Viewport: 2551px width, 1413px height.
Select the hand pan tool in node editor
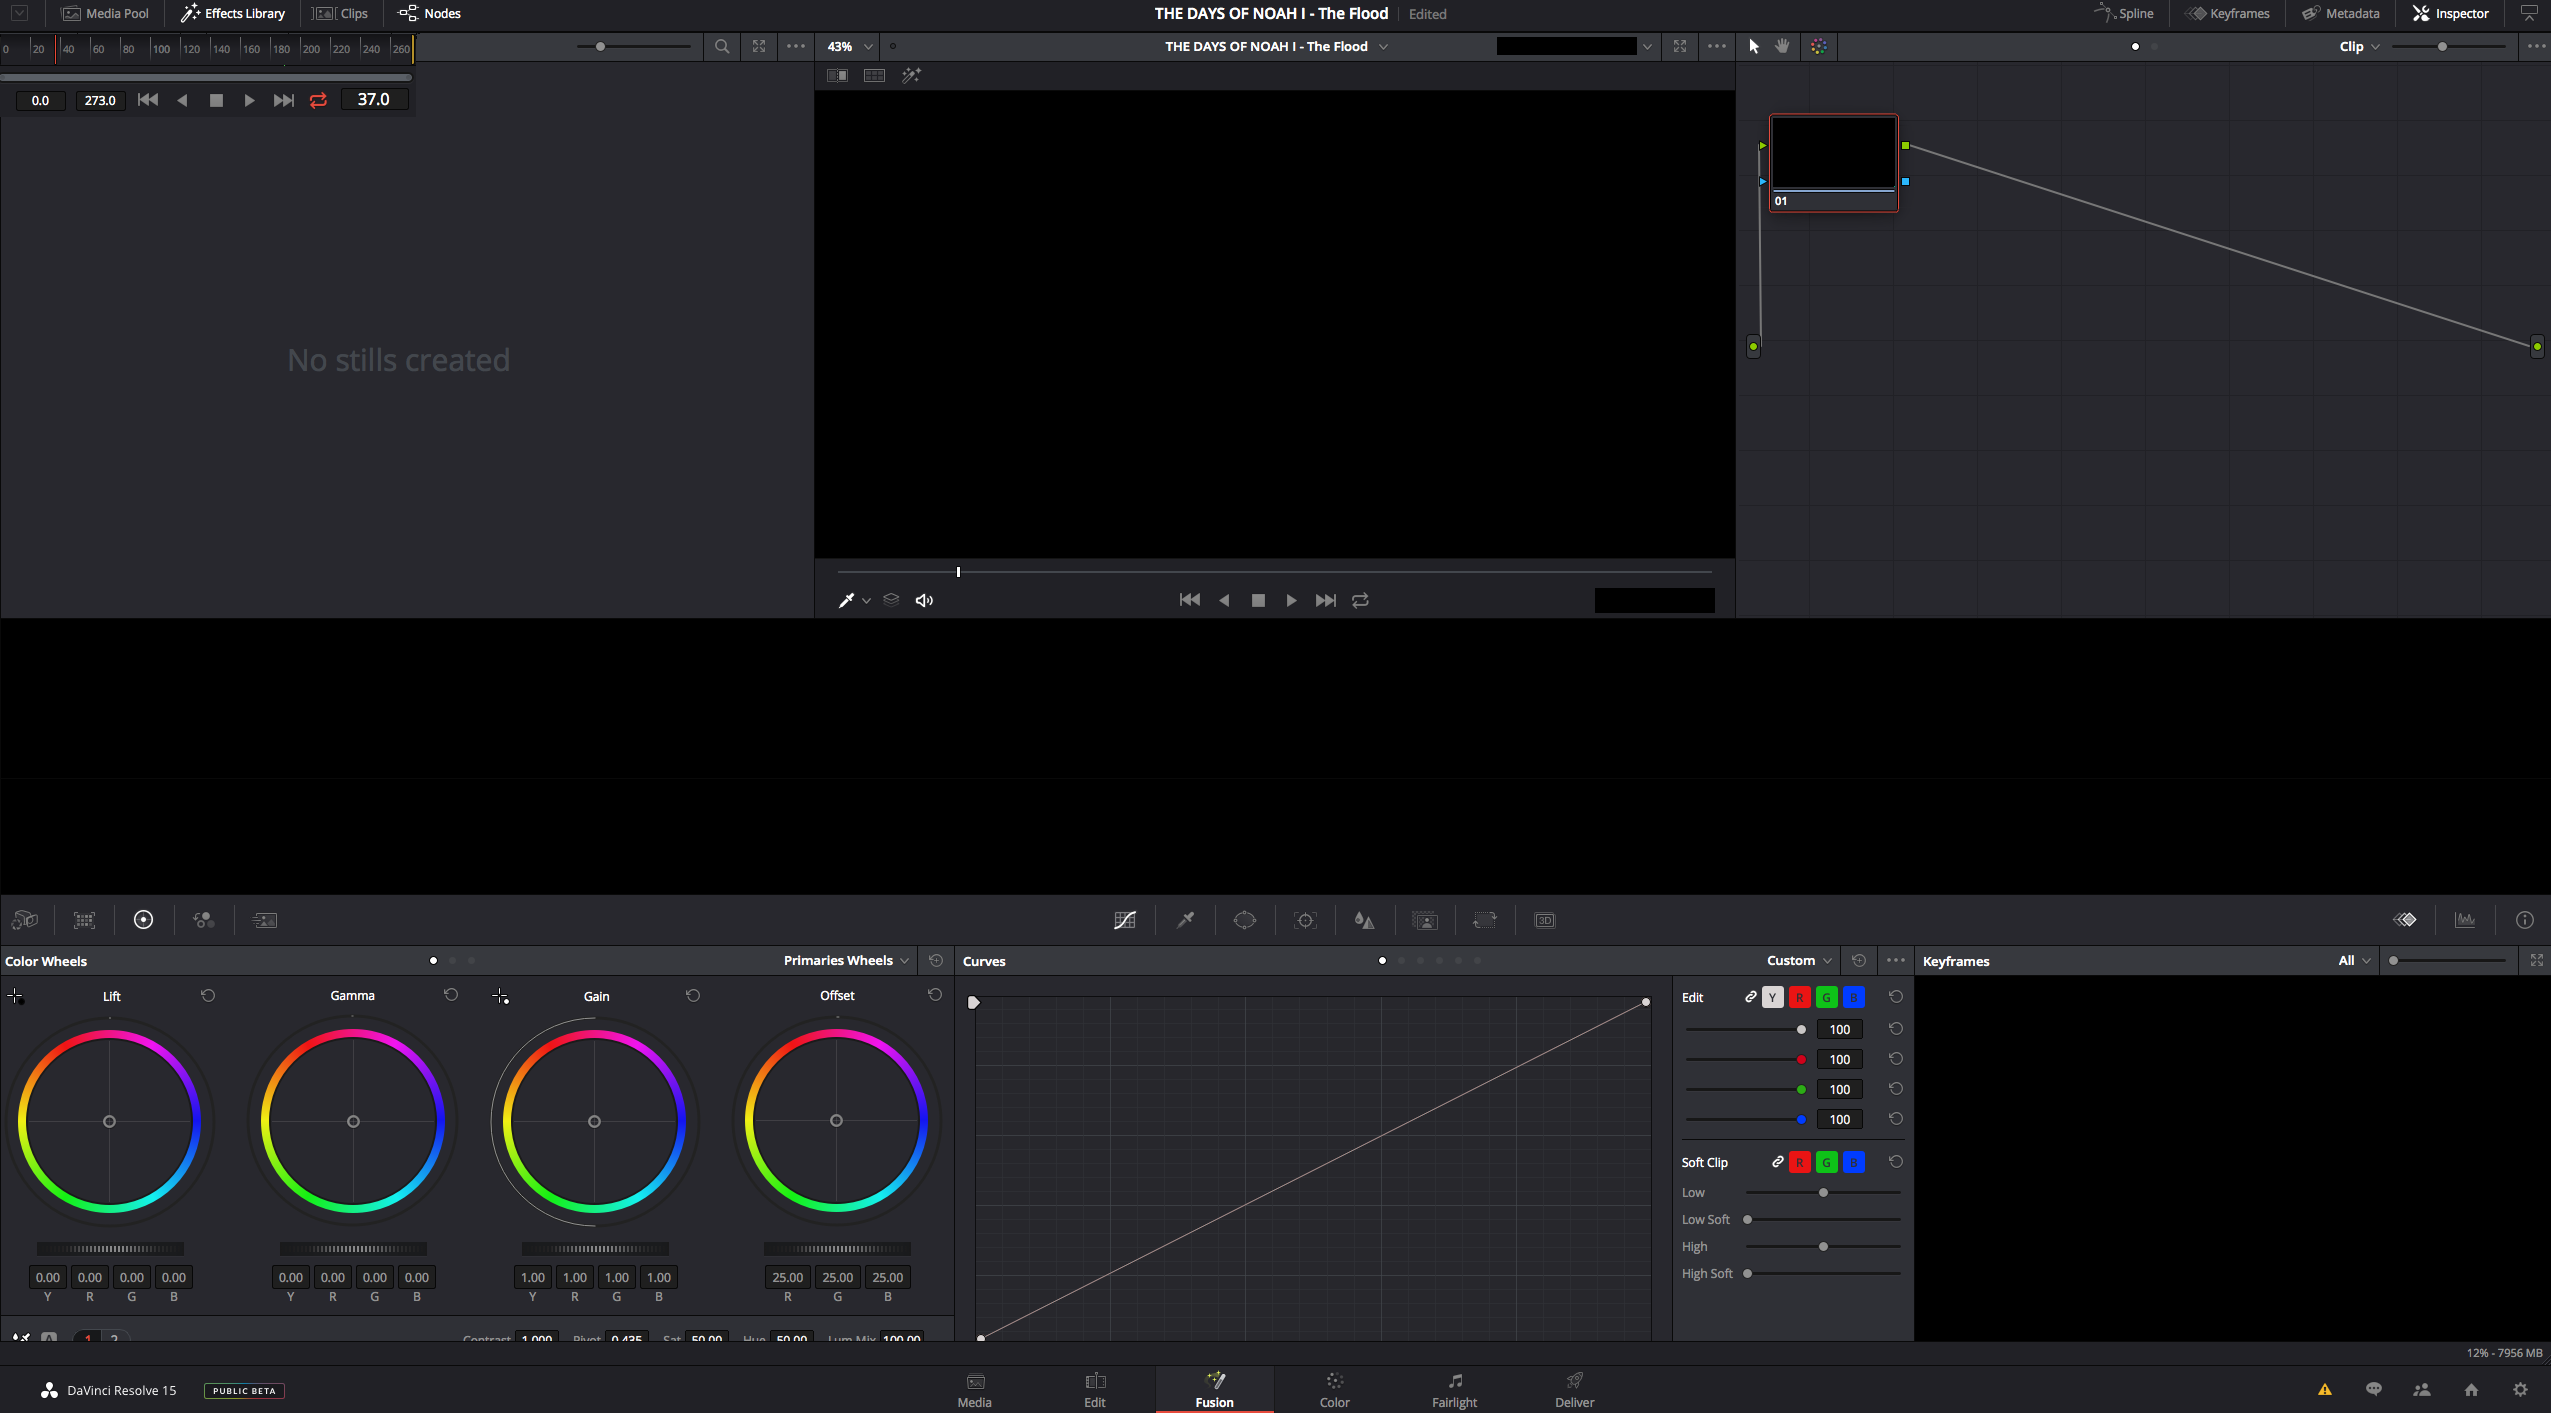(x=1782, y=46)
